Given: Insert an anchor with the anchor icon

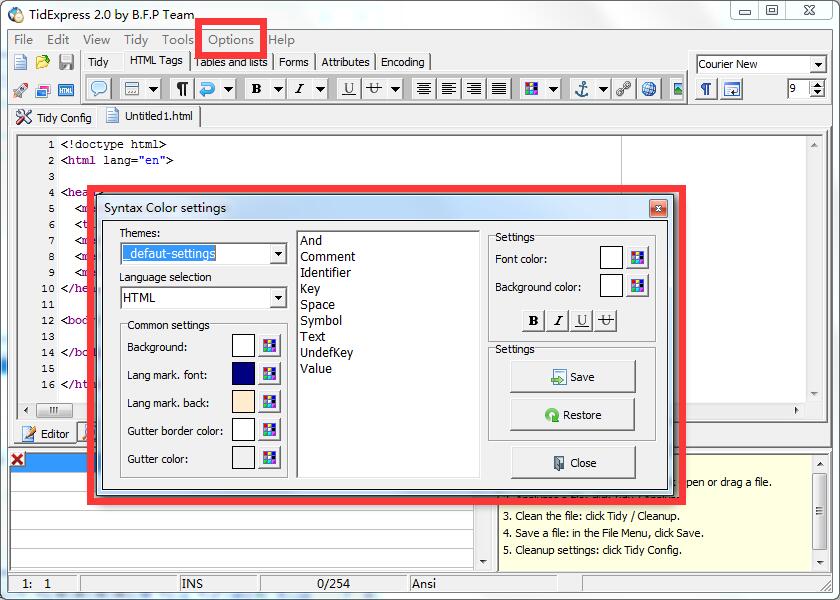Looking at the screenshot, I should tap(581, 88).
